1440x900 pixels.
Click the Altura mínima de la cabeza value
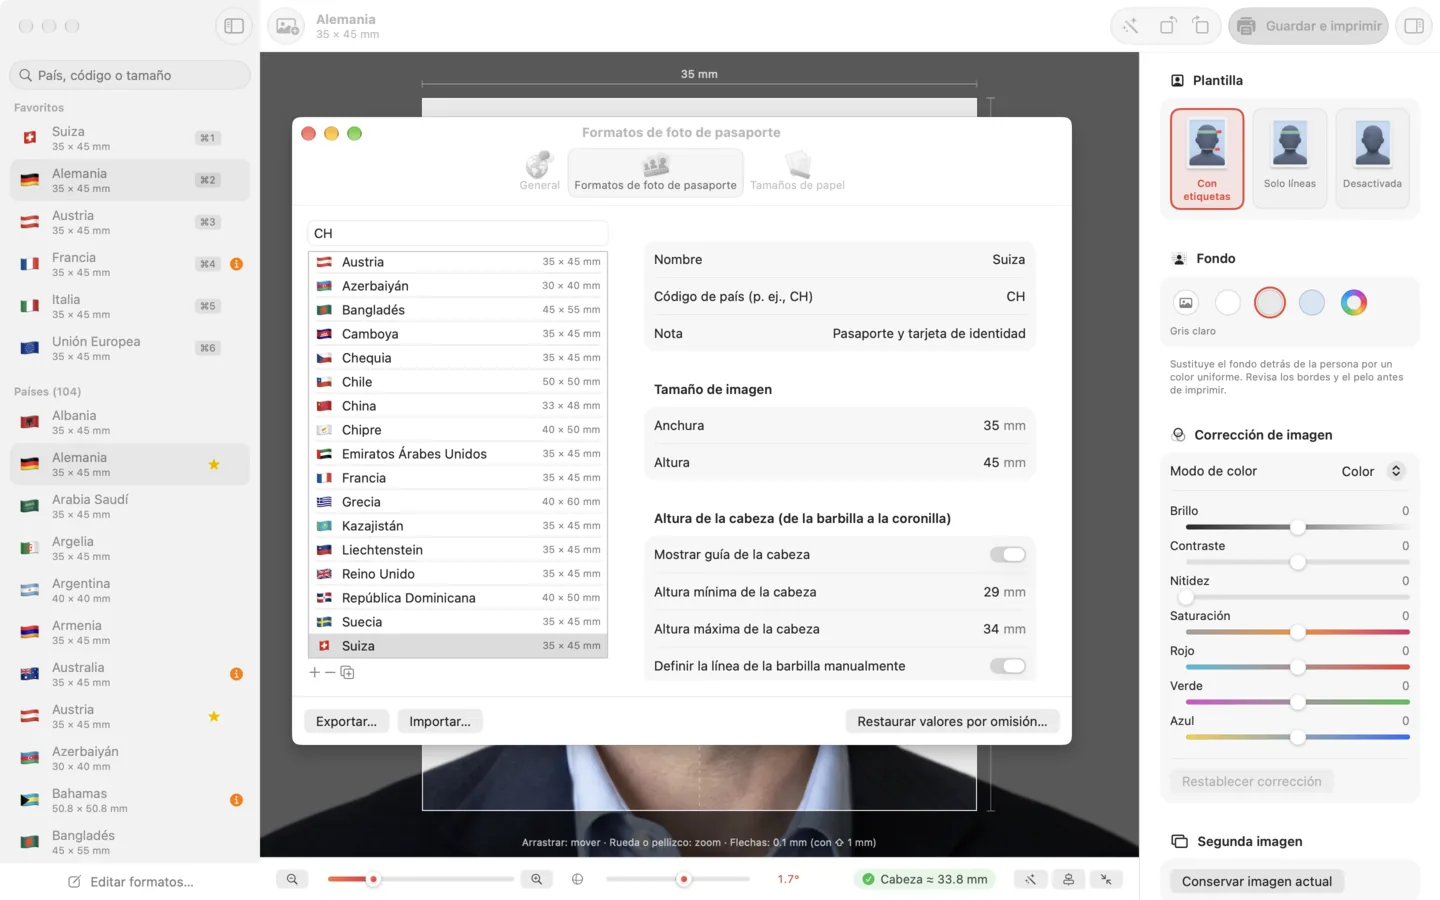click(x=1004, y=592)
